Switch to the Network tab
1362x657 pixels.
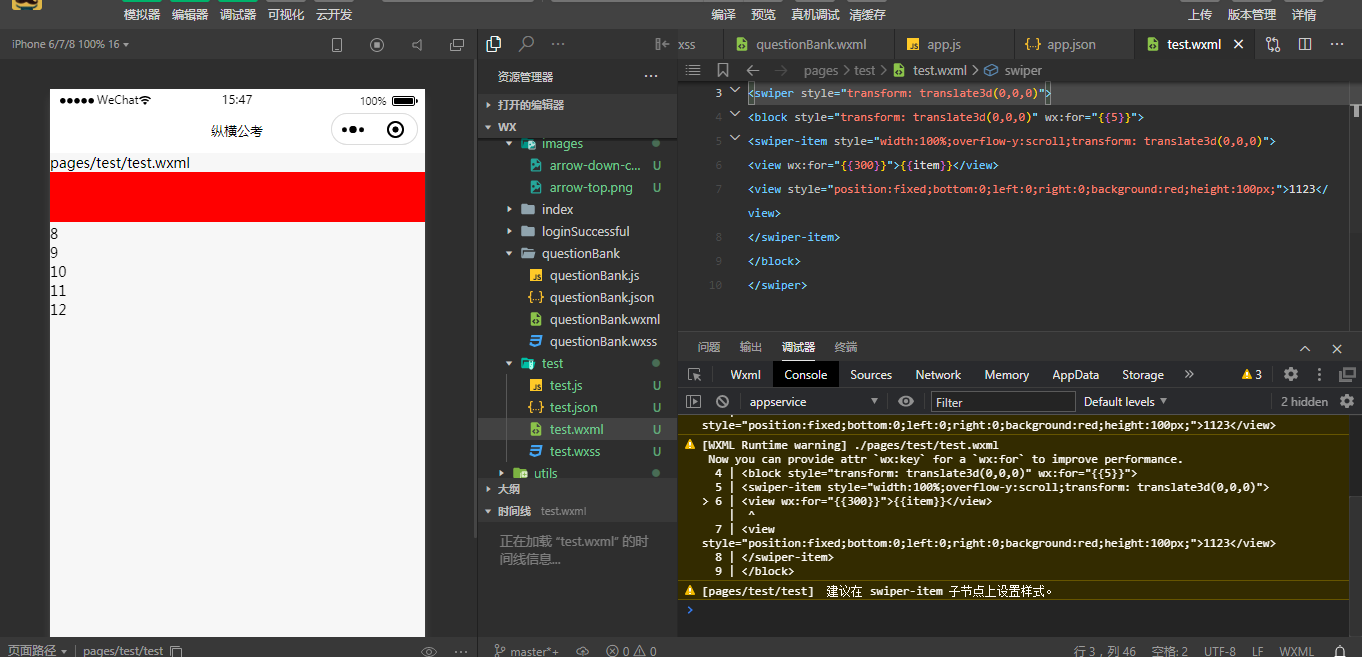(x=938, y=375)
